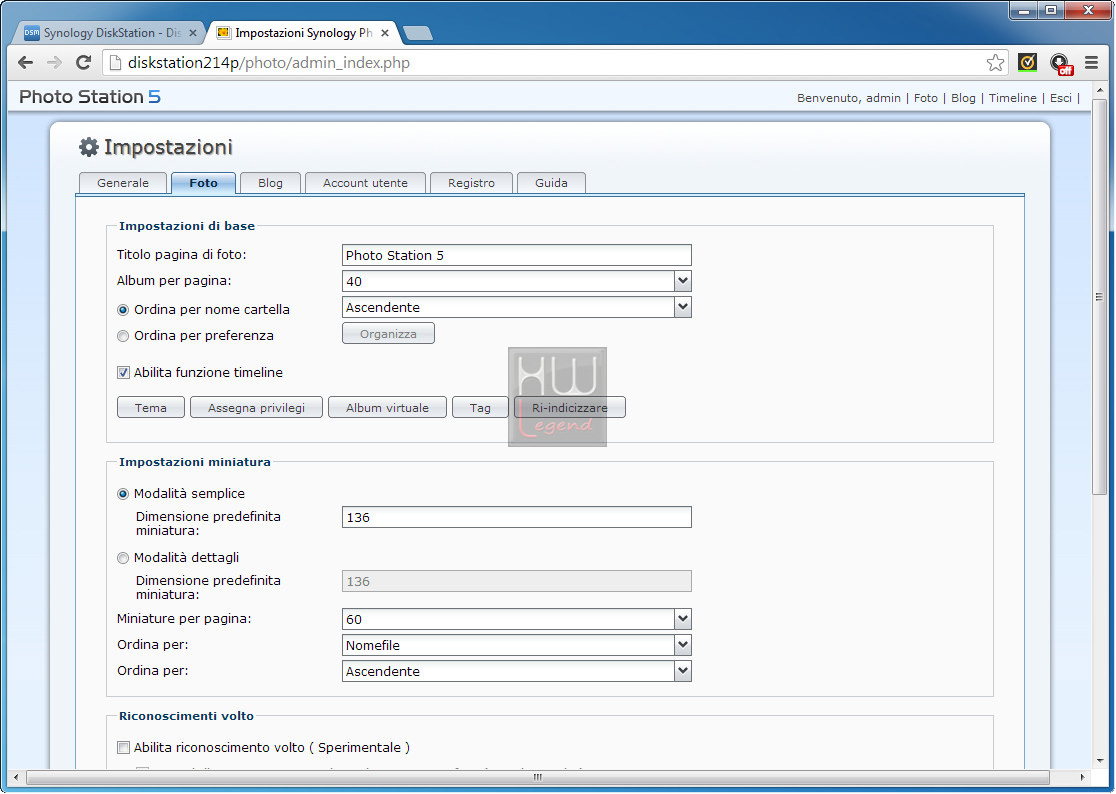Click the Benvenuto, admin text
The height and width of the screenshot is (794, 1116).
pyautogui.click(x=848, y=98)
